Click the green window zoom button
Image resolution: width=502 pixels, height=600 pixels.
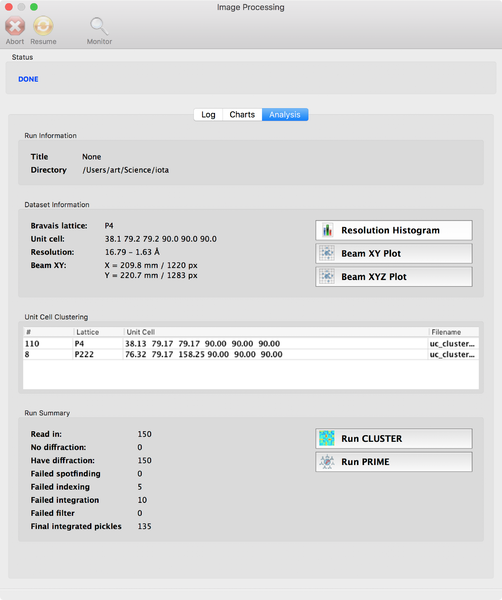[34, 7]
